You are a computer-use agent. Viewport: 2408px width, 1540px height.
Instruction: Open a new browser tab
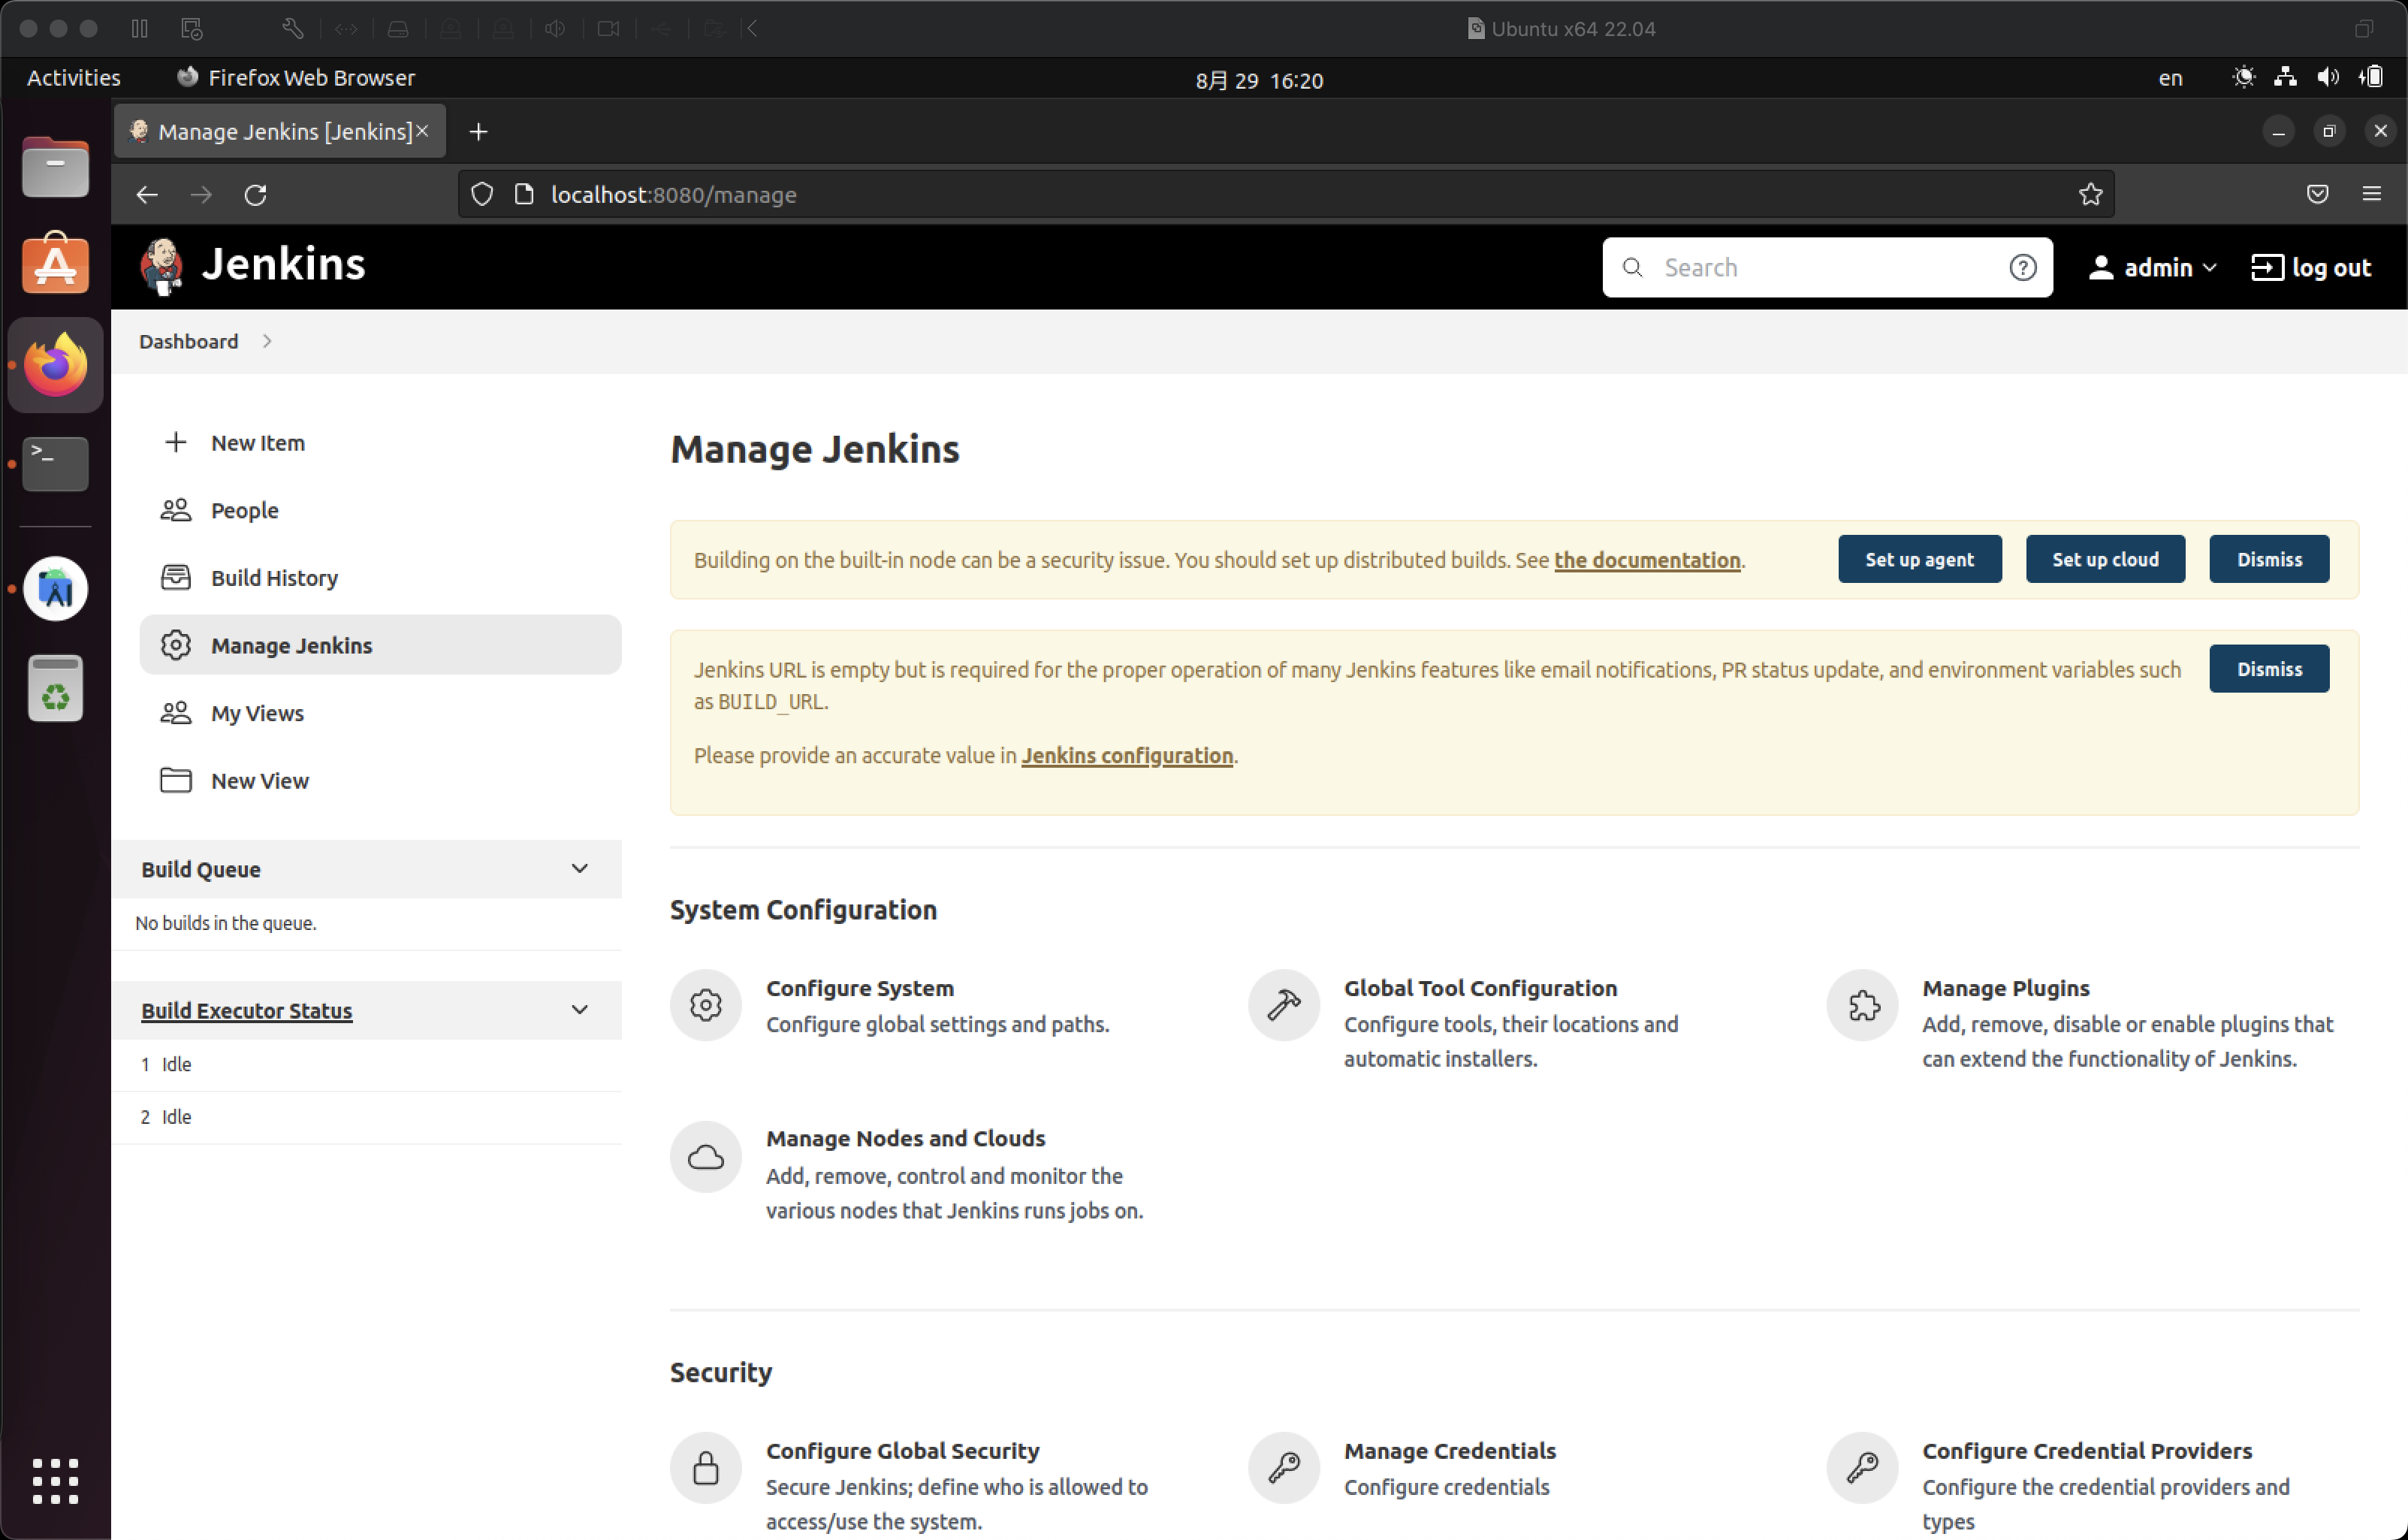coord(478,131)
